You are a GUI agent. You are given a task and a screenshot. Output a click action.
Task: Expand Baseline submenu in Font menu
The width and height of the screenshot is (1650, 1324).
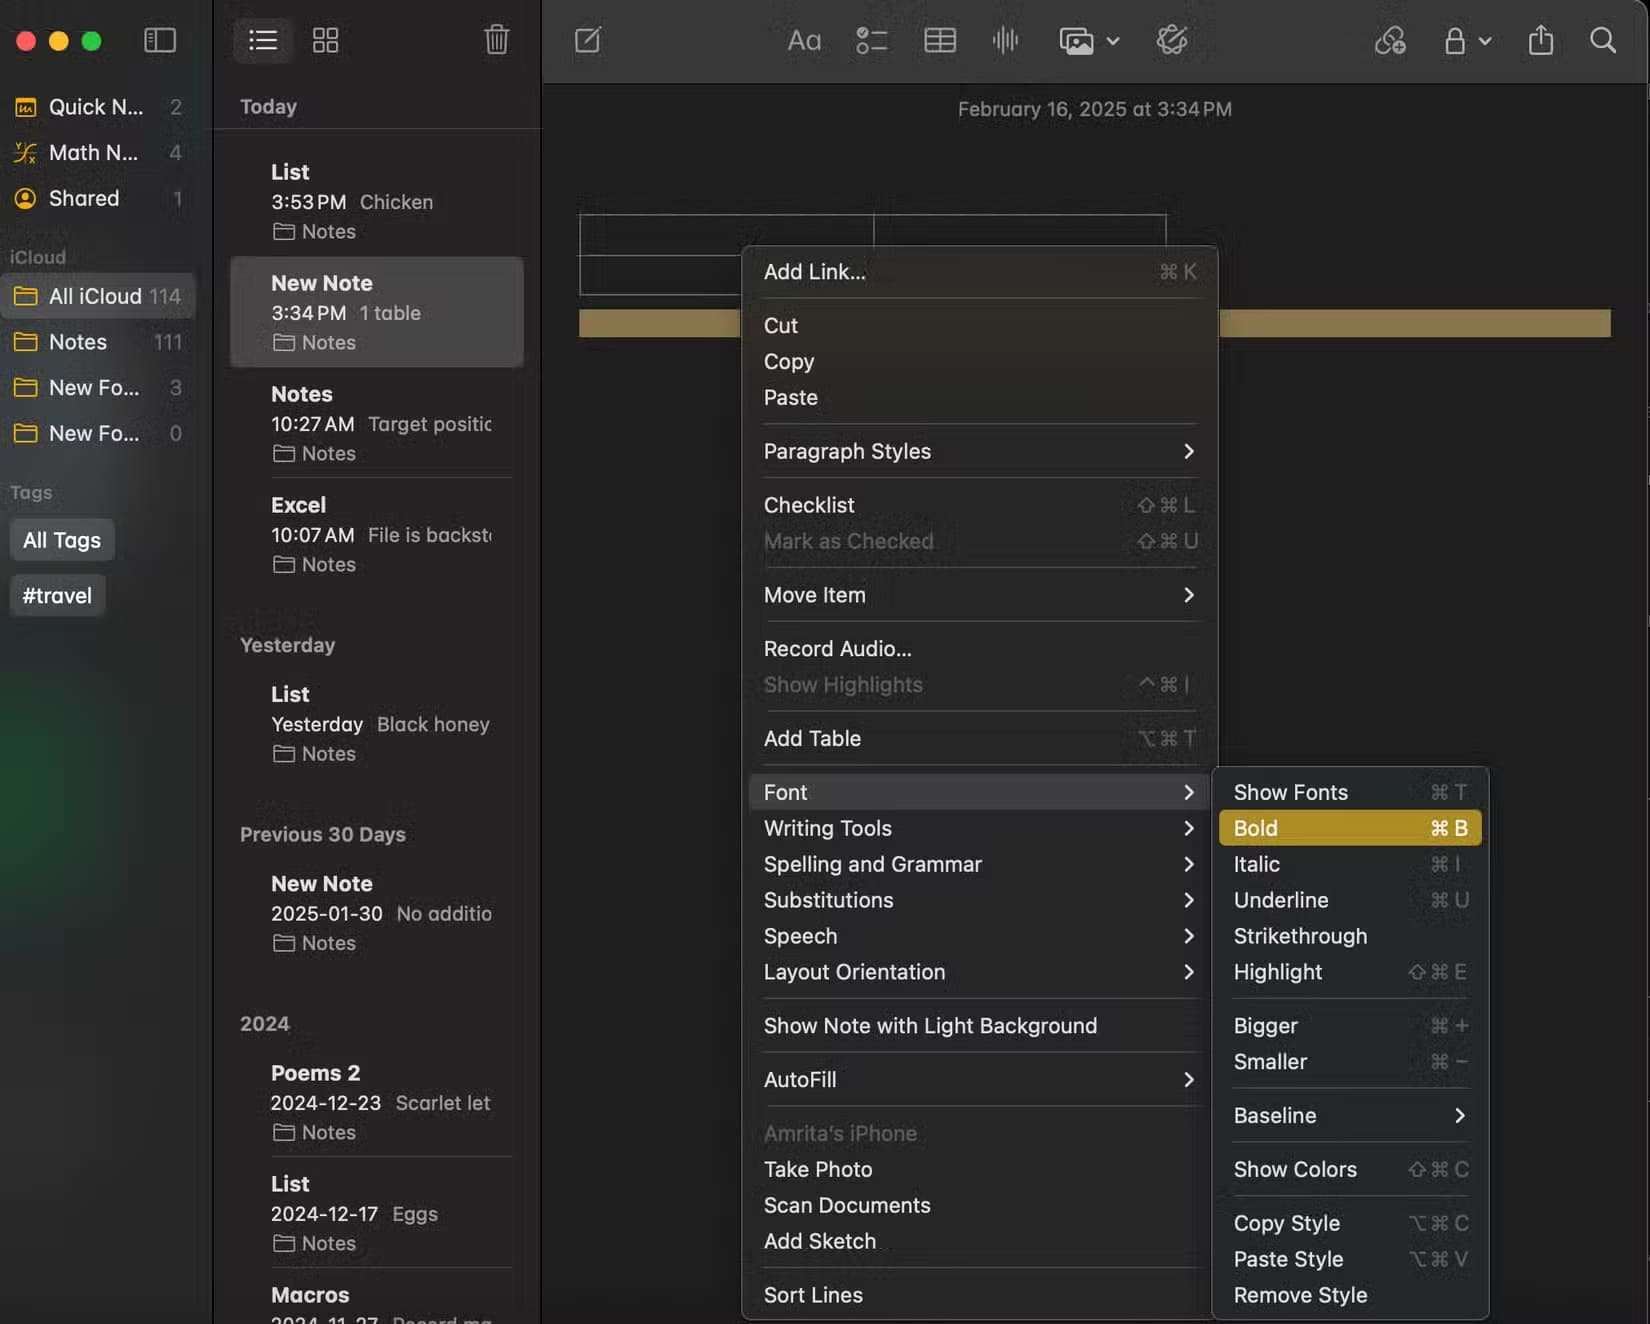[x=1350, y=1116]
